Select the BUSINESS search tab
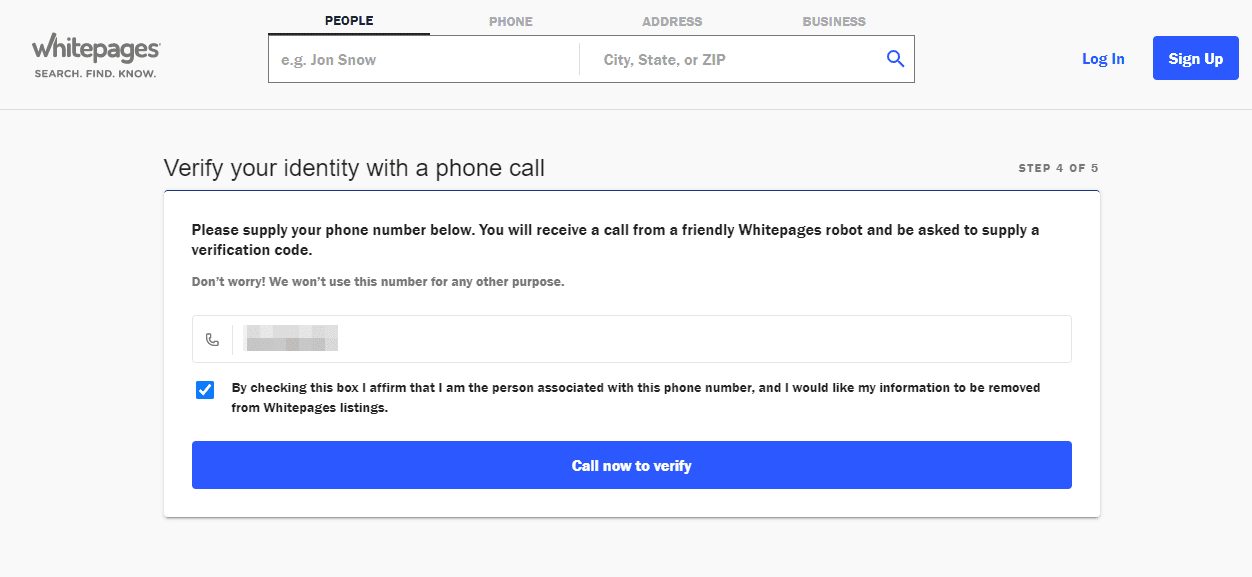This screenshot has height=577, width=1252. point(834,21)
